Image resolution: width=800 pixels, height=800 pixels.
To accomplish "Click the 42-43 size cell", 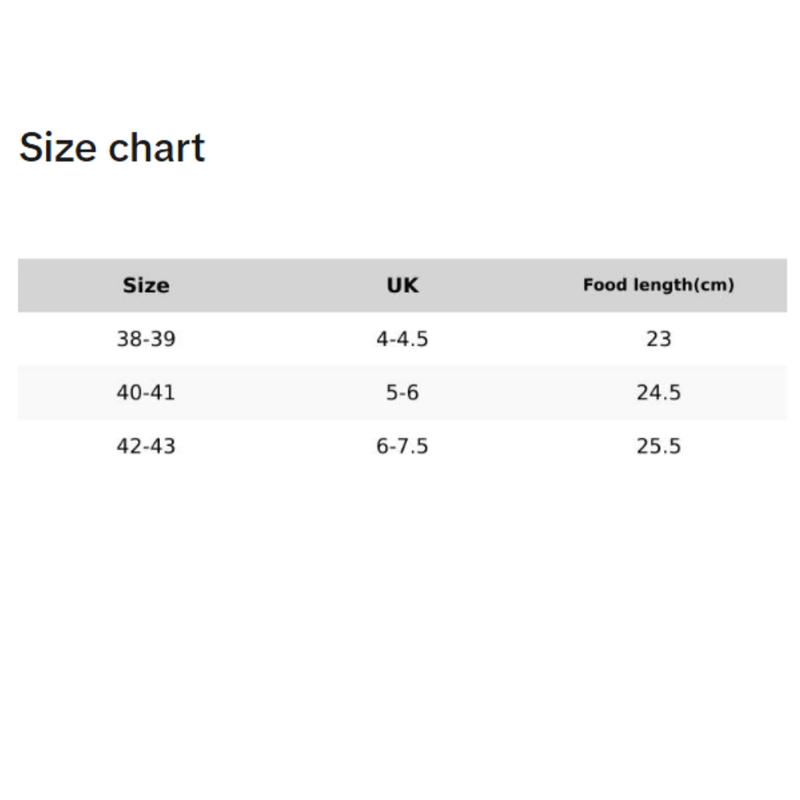I will point(146,446).
